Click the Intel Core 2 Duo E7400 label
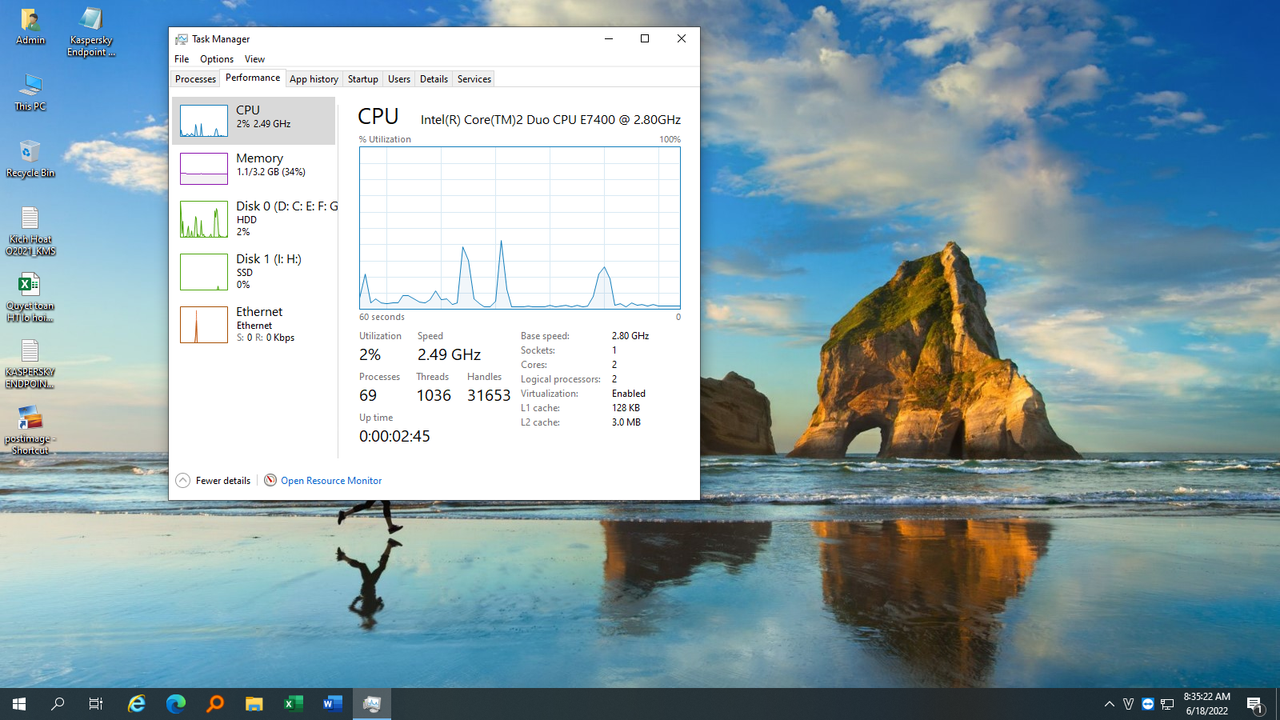Screen dimensions: 1280x720 (x=550, y=120)
